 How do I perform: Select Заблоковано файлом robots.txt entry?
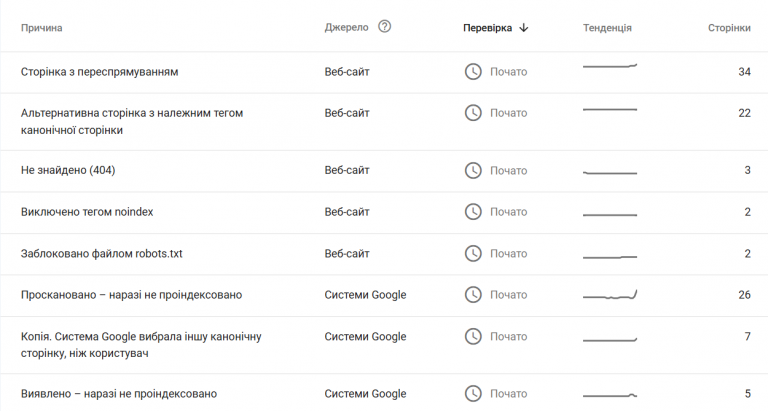pyautogui.click(x=101, y=254)
